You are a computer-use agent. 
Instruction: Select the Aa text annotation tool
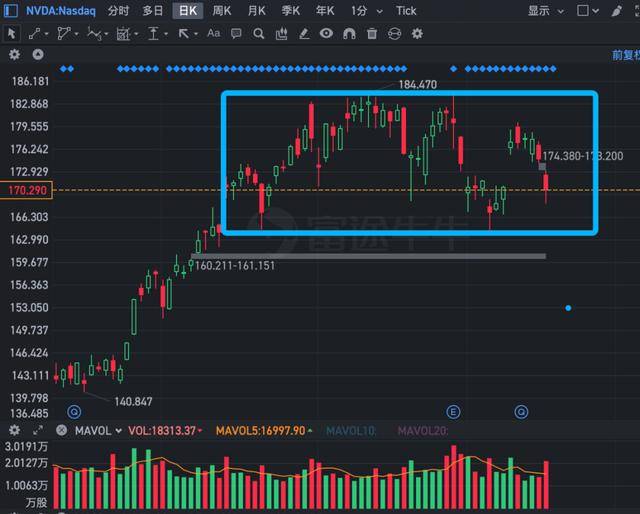[x=213, y=33]
